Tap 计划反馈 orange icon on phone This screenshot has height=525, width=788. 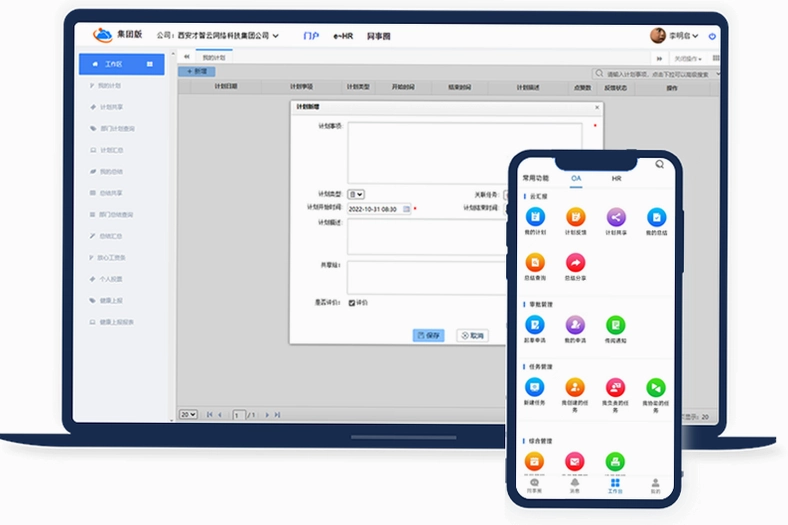(575, 217)
